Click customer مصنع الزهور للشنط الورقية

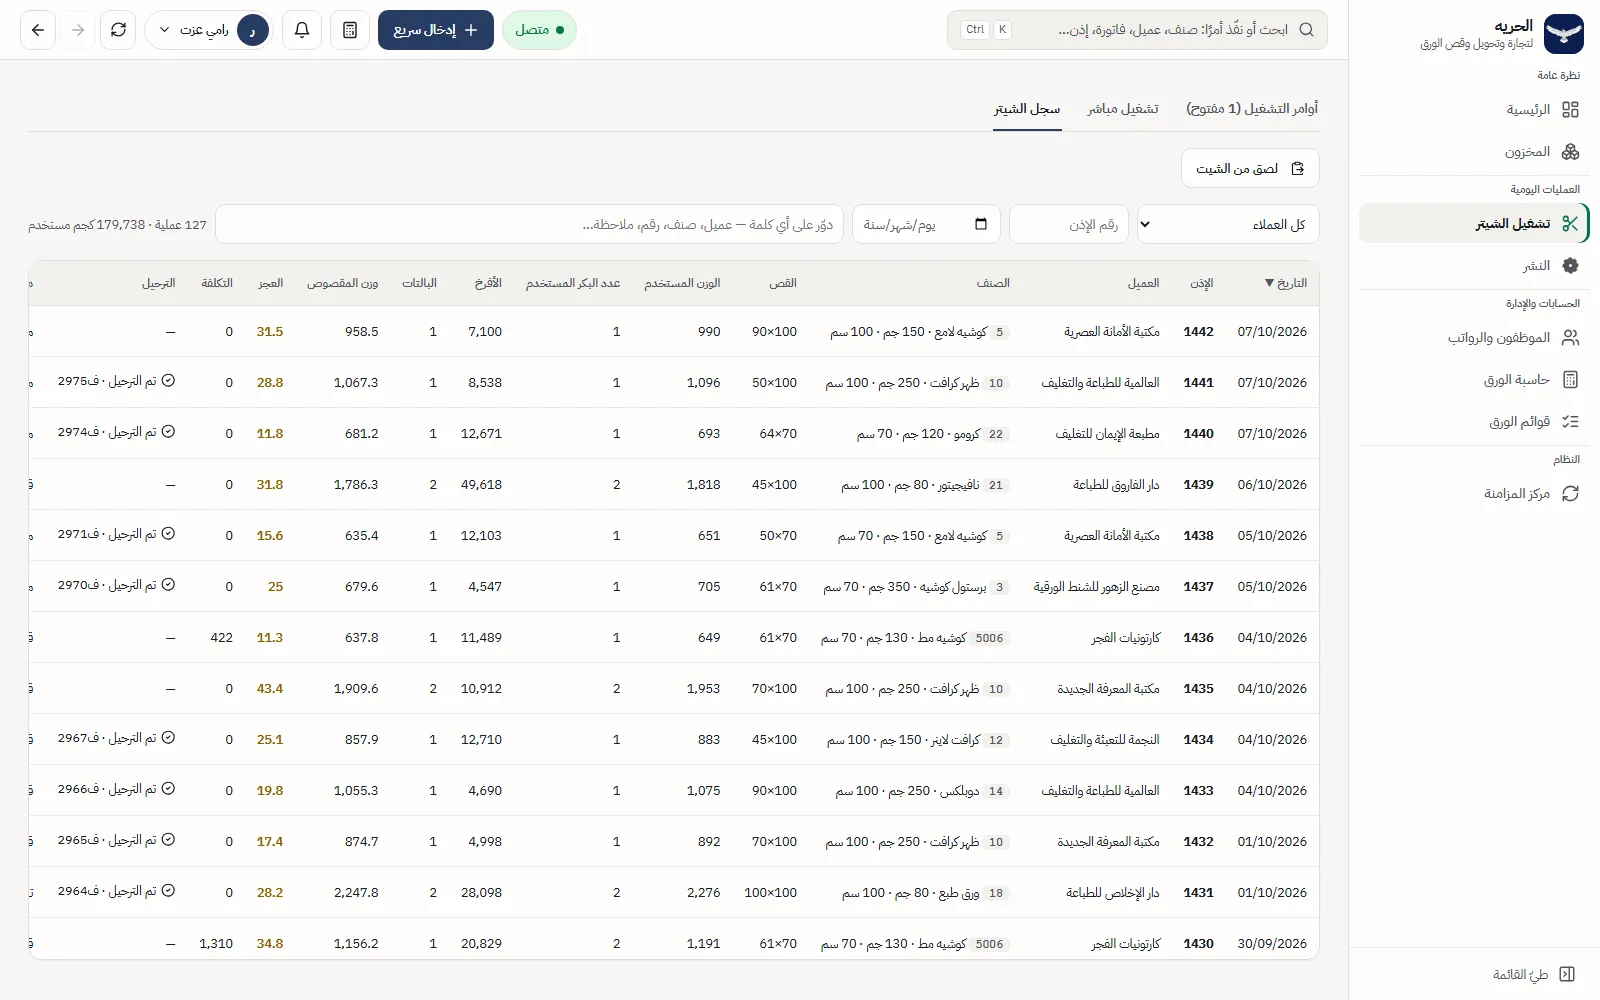(x=1097, y=587)
